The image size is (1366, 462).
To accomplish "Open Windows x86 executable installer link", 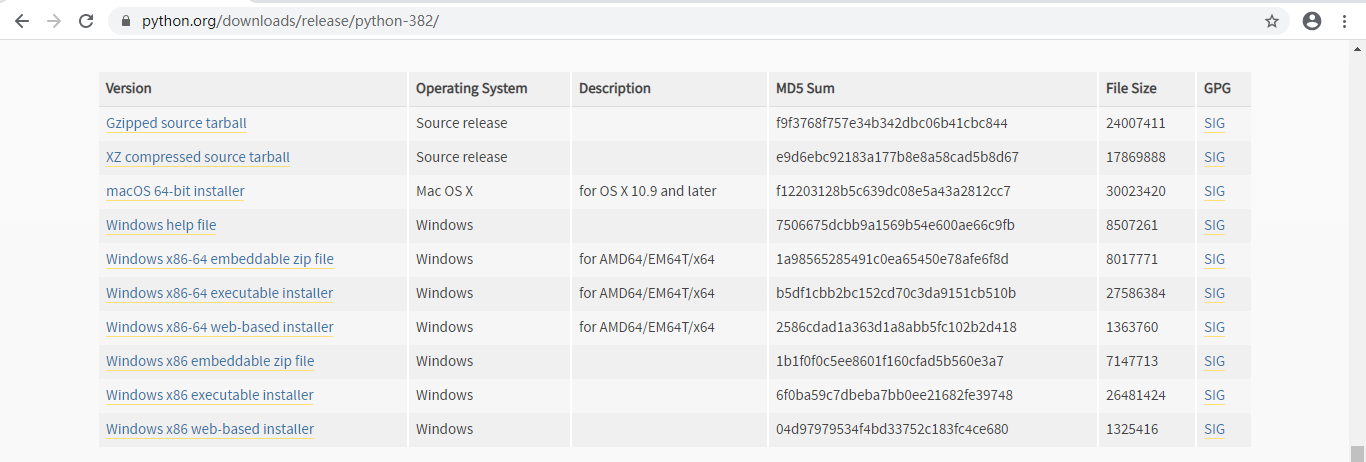I will point(210,395).
